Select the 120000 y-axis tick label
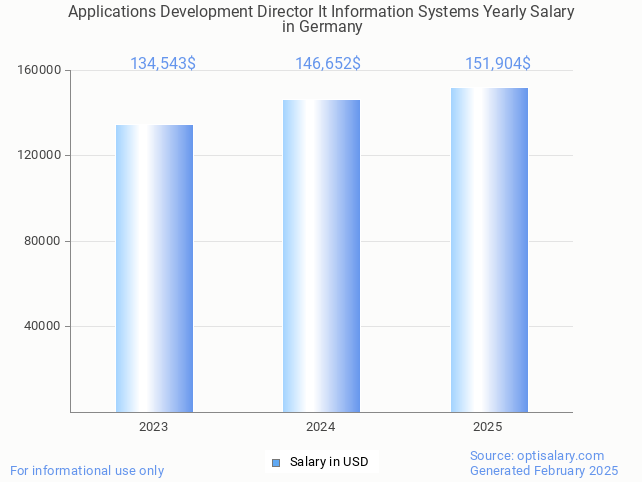Screen dimensions: 642x482 pos(40,156)
